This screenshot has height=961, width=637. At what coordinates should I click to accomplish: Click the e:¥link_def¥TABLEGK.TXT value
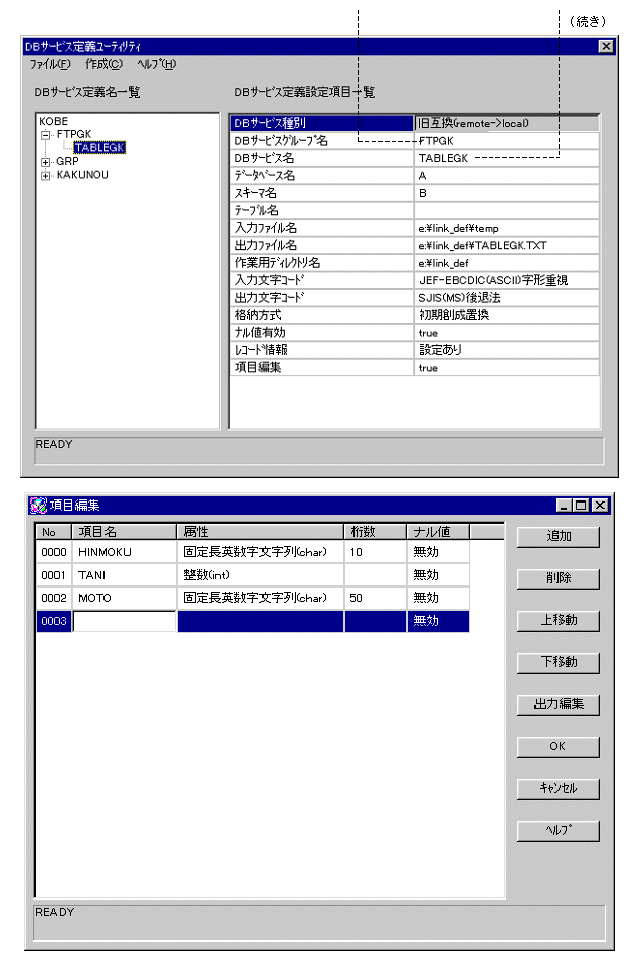click(507, 245)
